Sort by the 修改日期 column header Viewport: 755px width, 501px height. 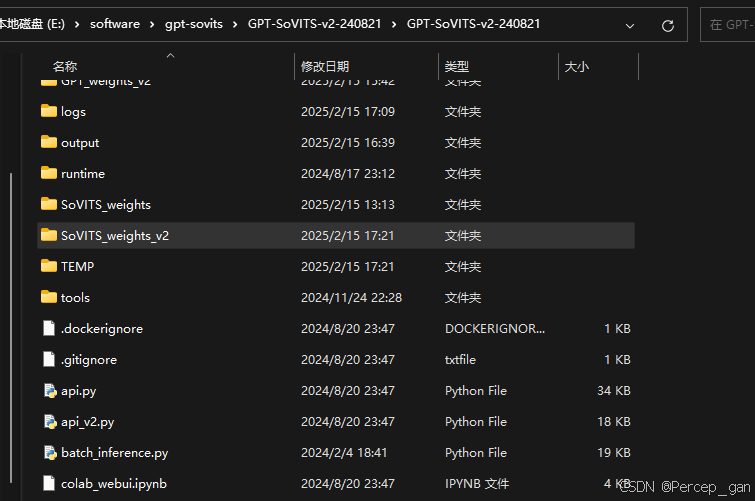[x=325, y=66]
